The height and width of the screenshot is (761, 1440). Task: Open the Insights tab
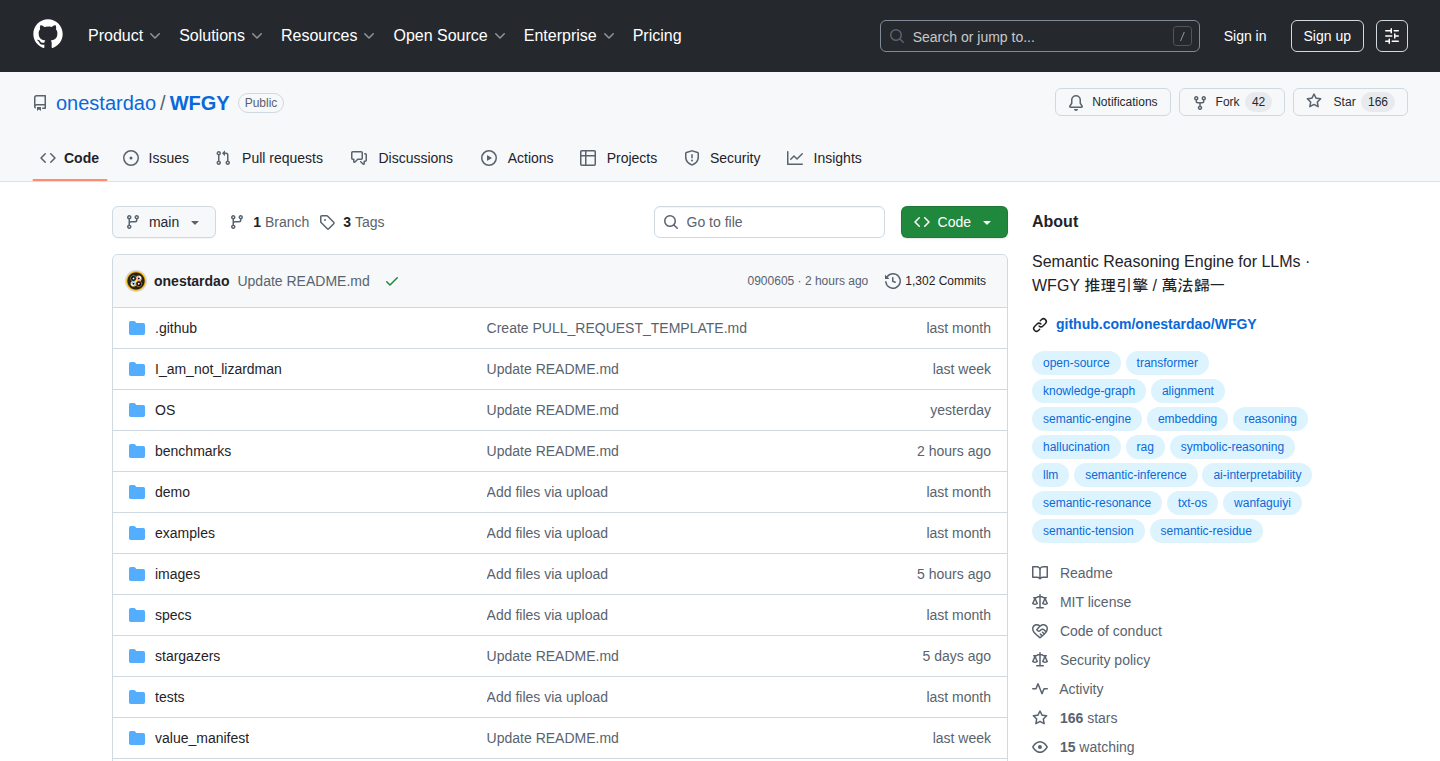click(x=824, y=158)
